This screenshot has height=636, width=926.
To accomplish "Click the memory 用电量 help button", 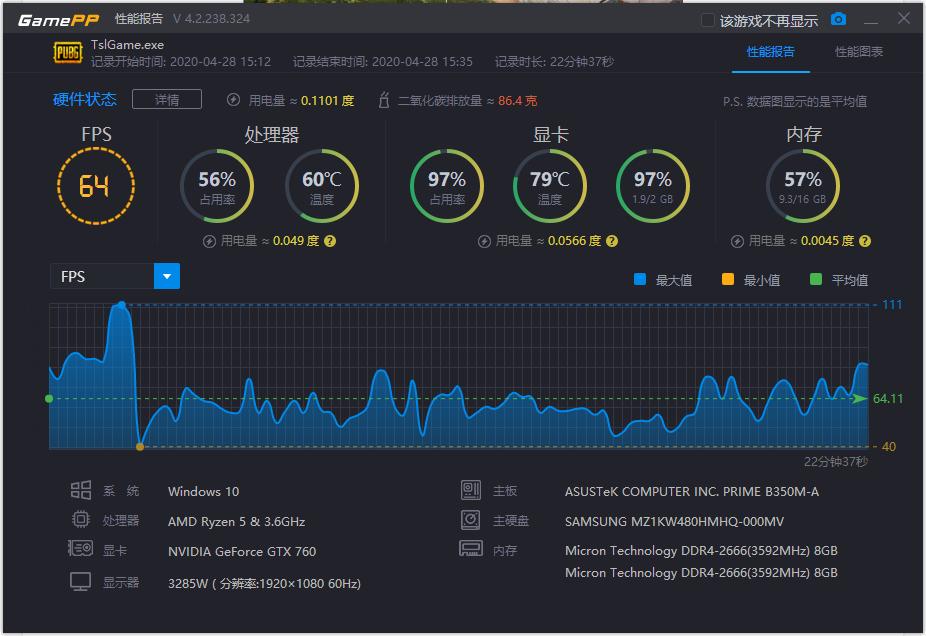I will 866,241.
